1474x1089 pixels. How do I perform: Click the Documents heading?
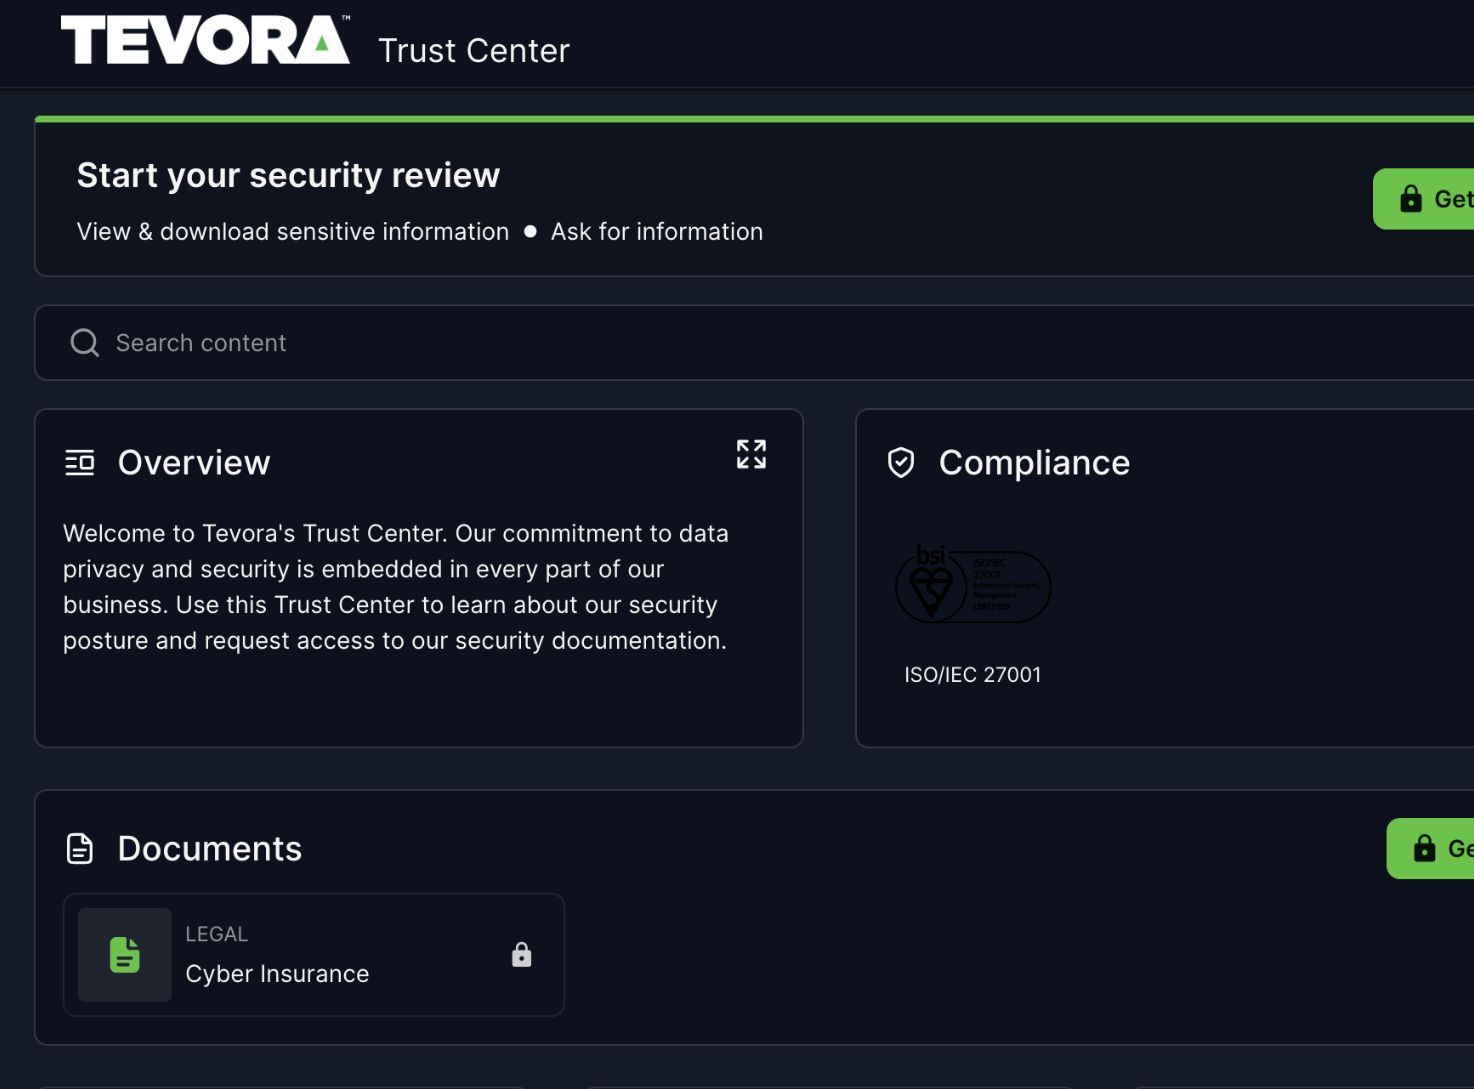click(210, 849)
